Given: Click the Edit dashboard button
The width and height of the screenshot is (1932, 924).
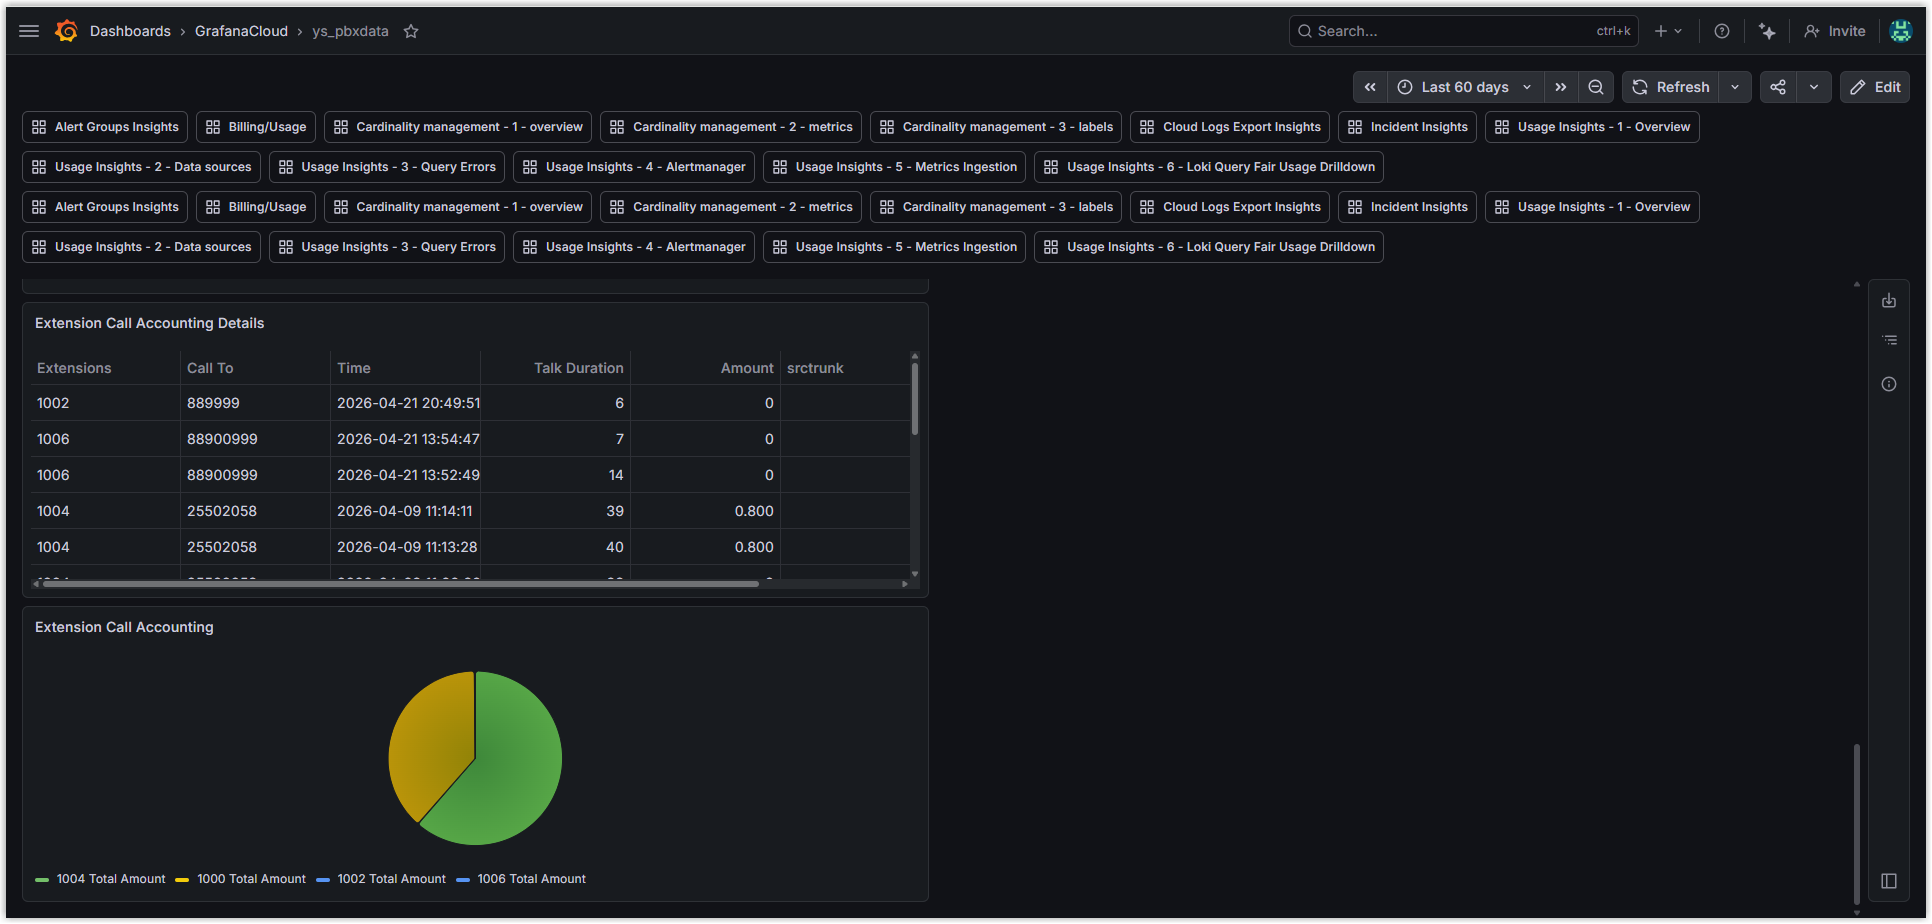Looking at the screenshot, I should pos(1875,87).
